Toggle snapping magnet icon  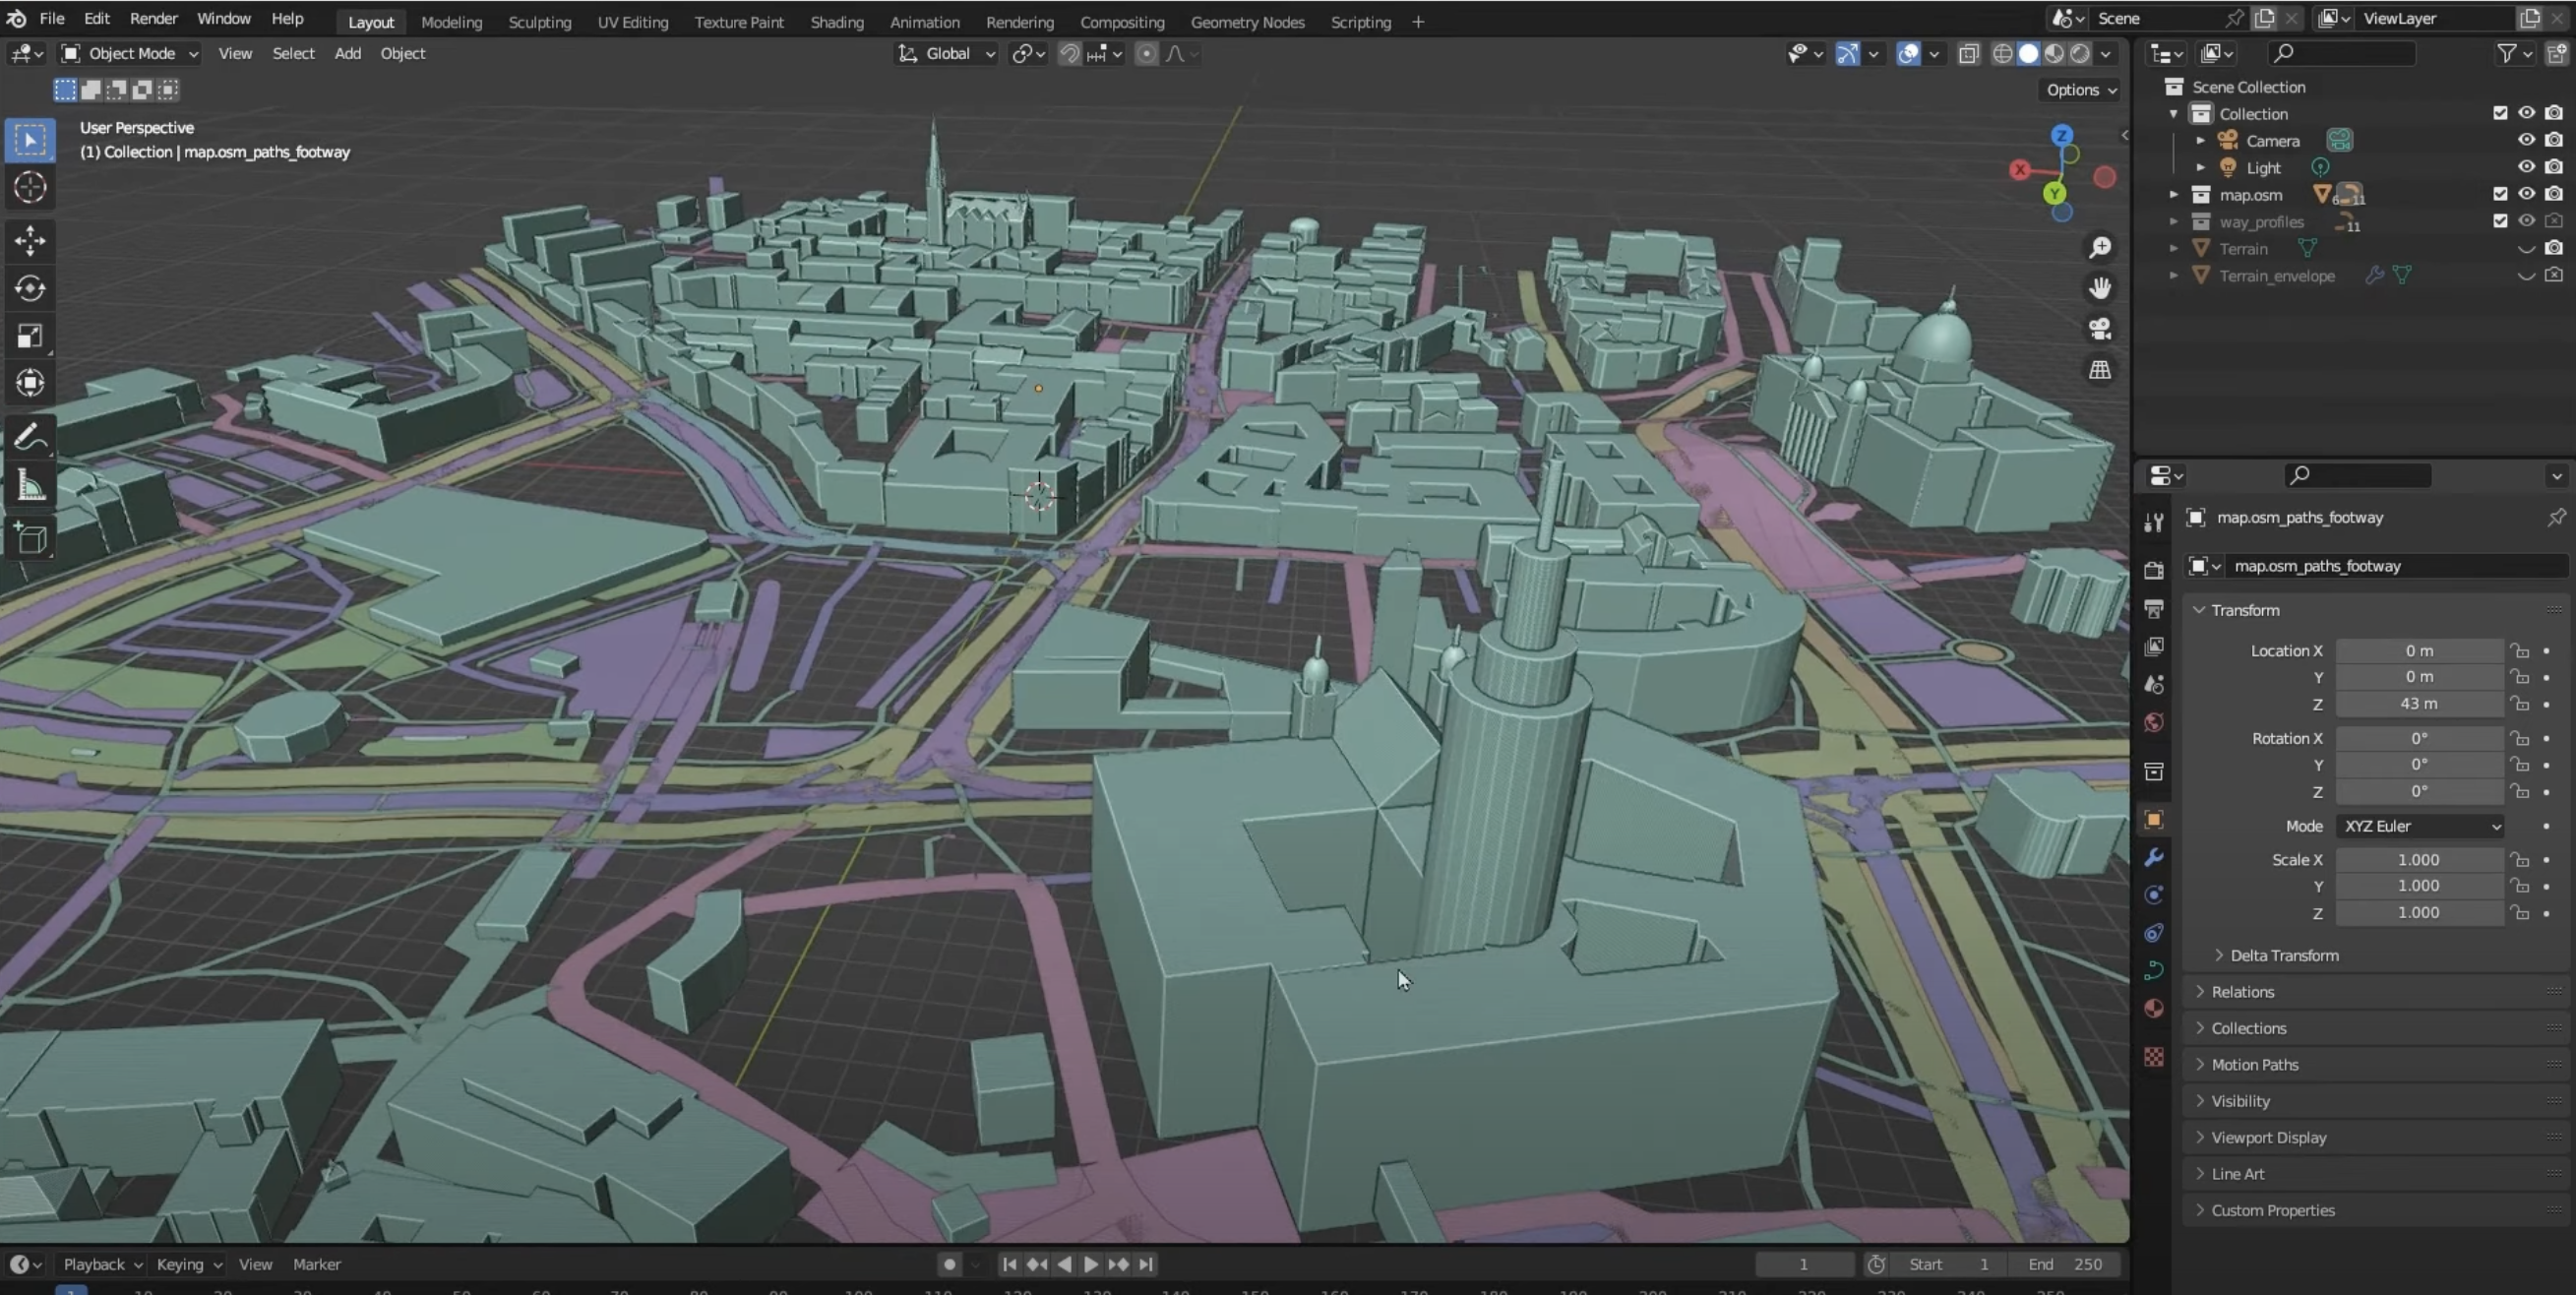[1069, 54]
